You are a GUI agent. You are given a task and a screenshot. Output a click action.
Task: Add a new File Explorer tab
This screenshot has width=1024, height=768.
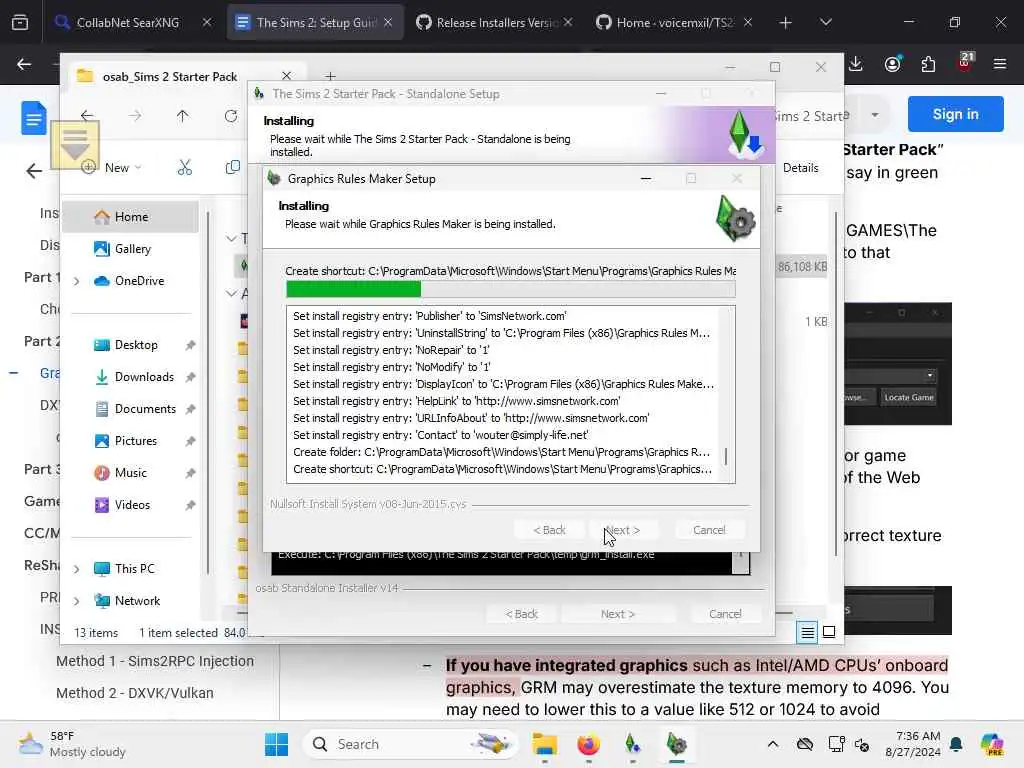click(x=330, y=76)
